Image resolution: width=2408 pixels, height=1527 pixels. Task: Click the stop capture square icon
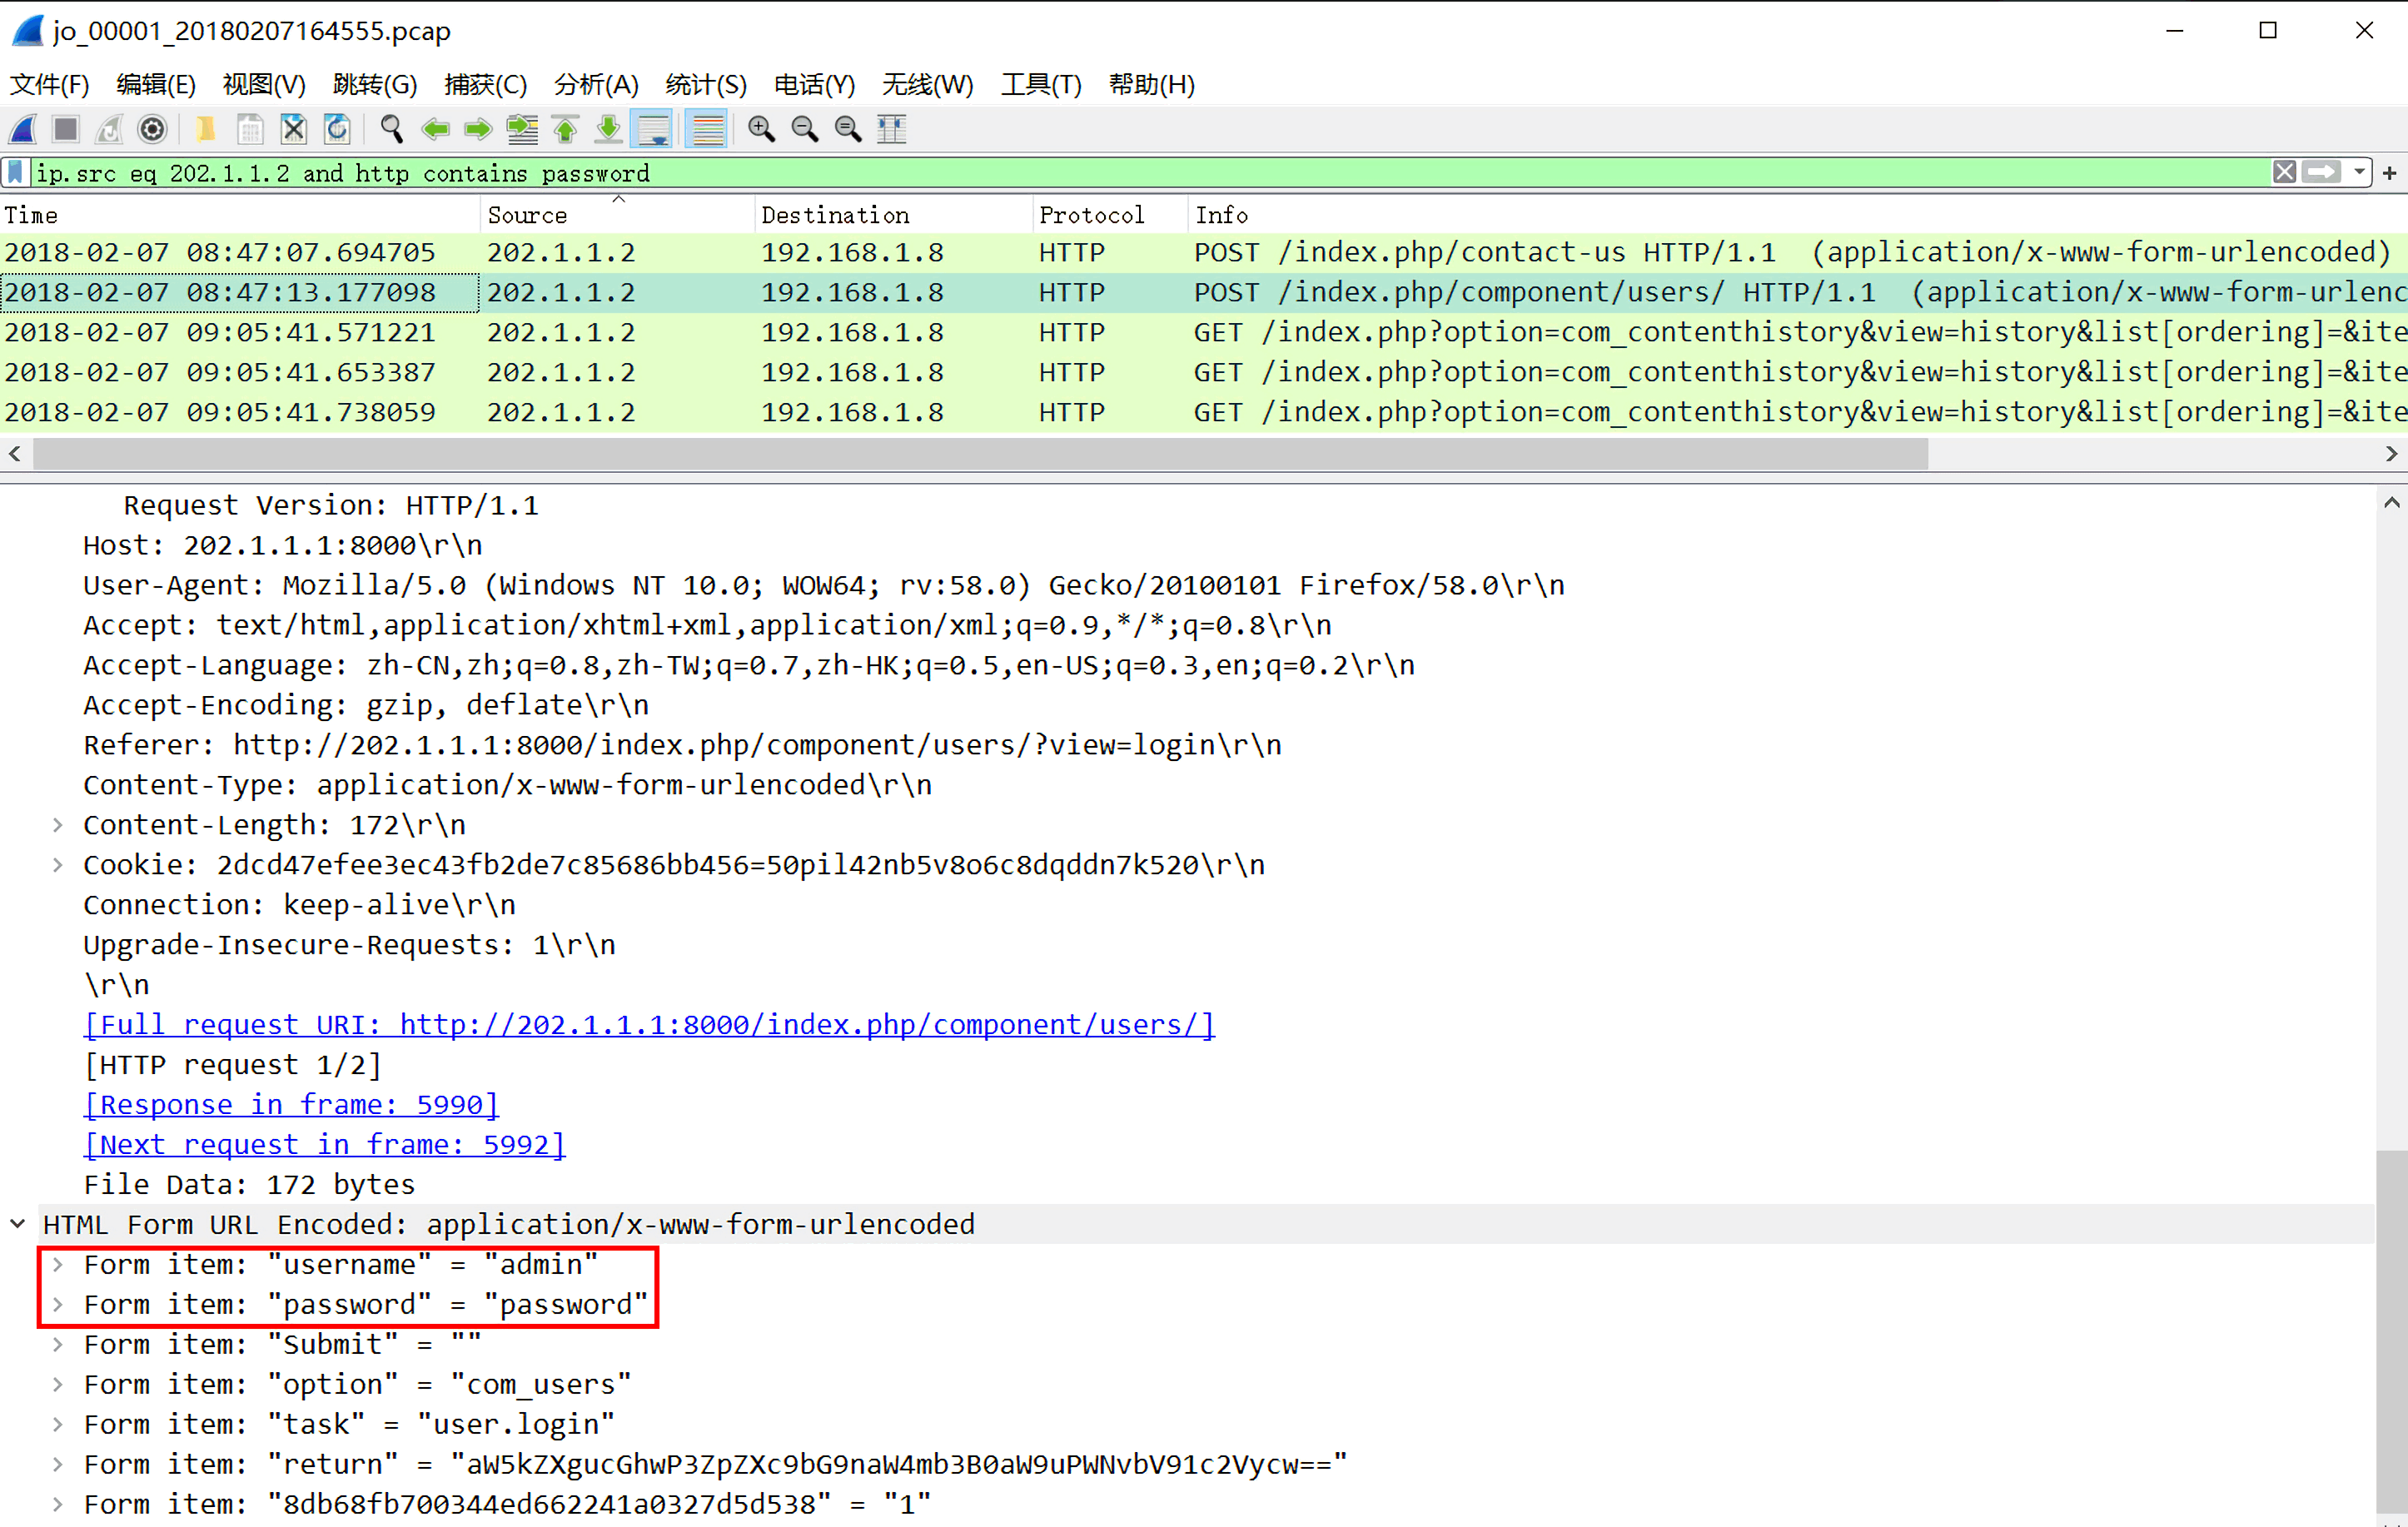pos(66,129)
